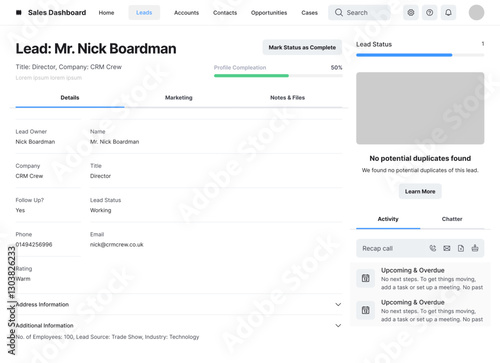Click the Lead Owner value Nick Boardman
Viewport: 500px width, 363px height.
pyautogui.click(x=35, y=142)
